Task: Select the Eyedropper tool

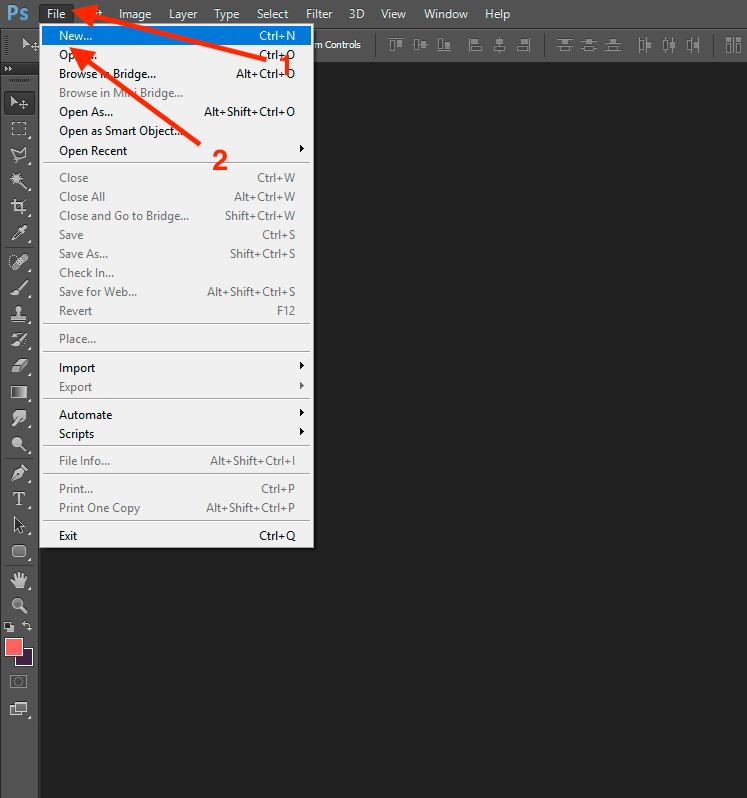Action: coord(19,233)
